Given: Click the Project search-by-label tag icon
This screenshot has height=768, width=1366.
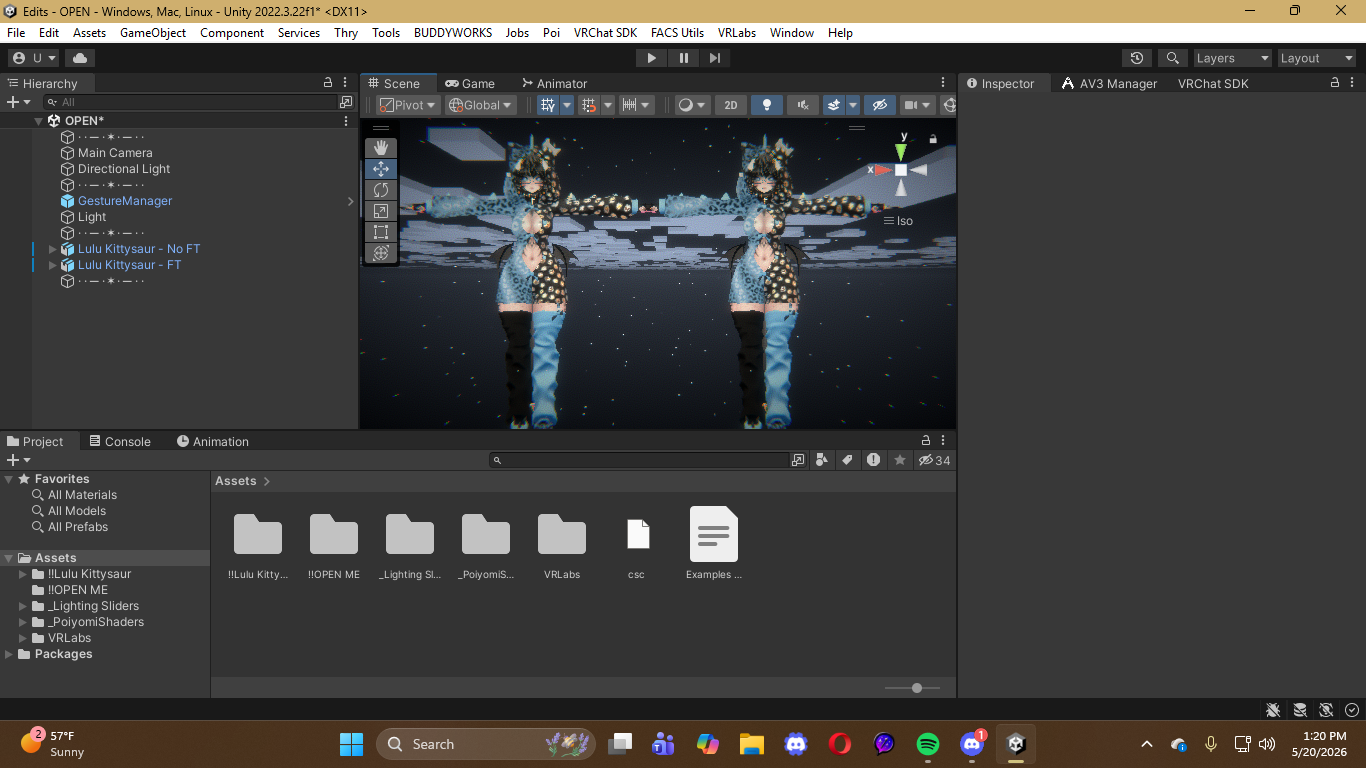Looking at the screenshot, I should (x=848, y=460).
